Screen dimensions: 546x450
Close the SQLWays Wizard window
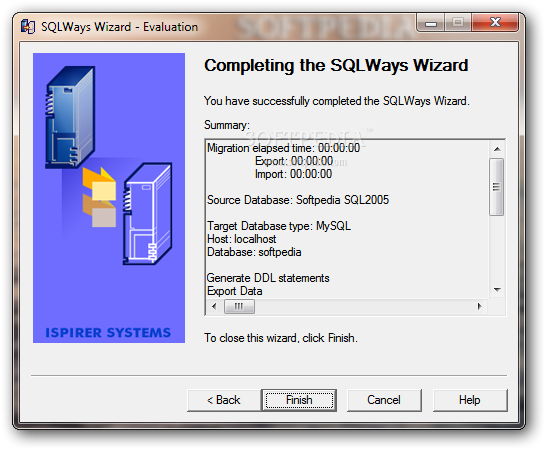click(495, 23)
